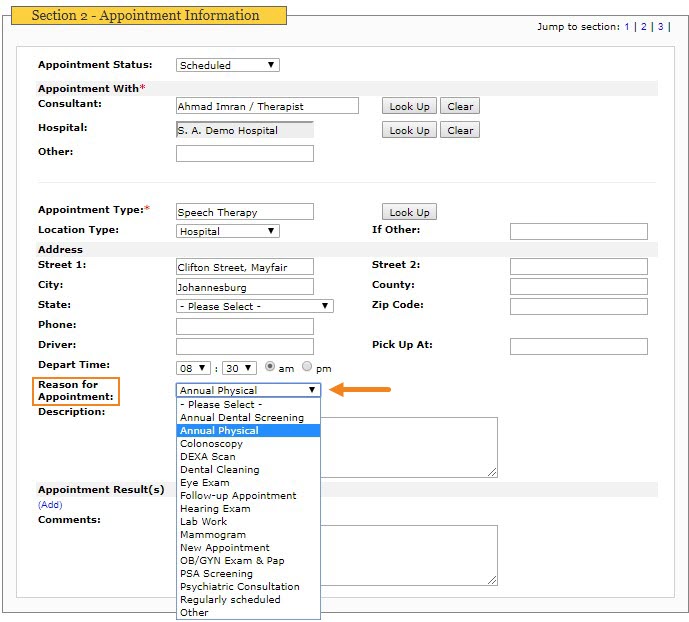Open the depart minutes dropdown

point(239,368)
